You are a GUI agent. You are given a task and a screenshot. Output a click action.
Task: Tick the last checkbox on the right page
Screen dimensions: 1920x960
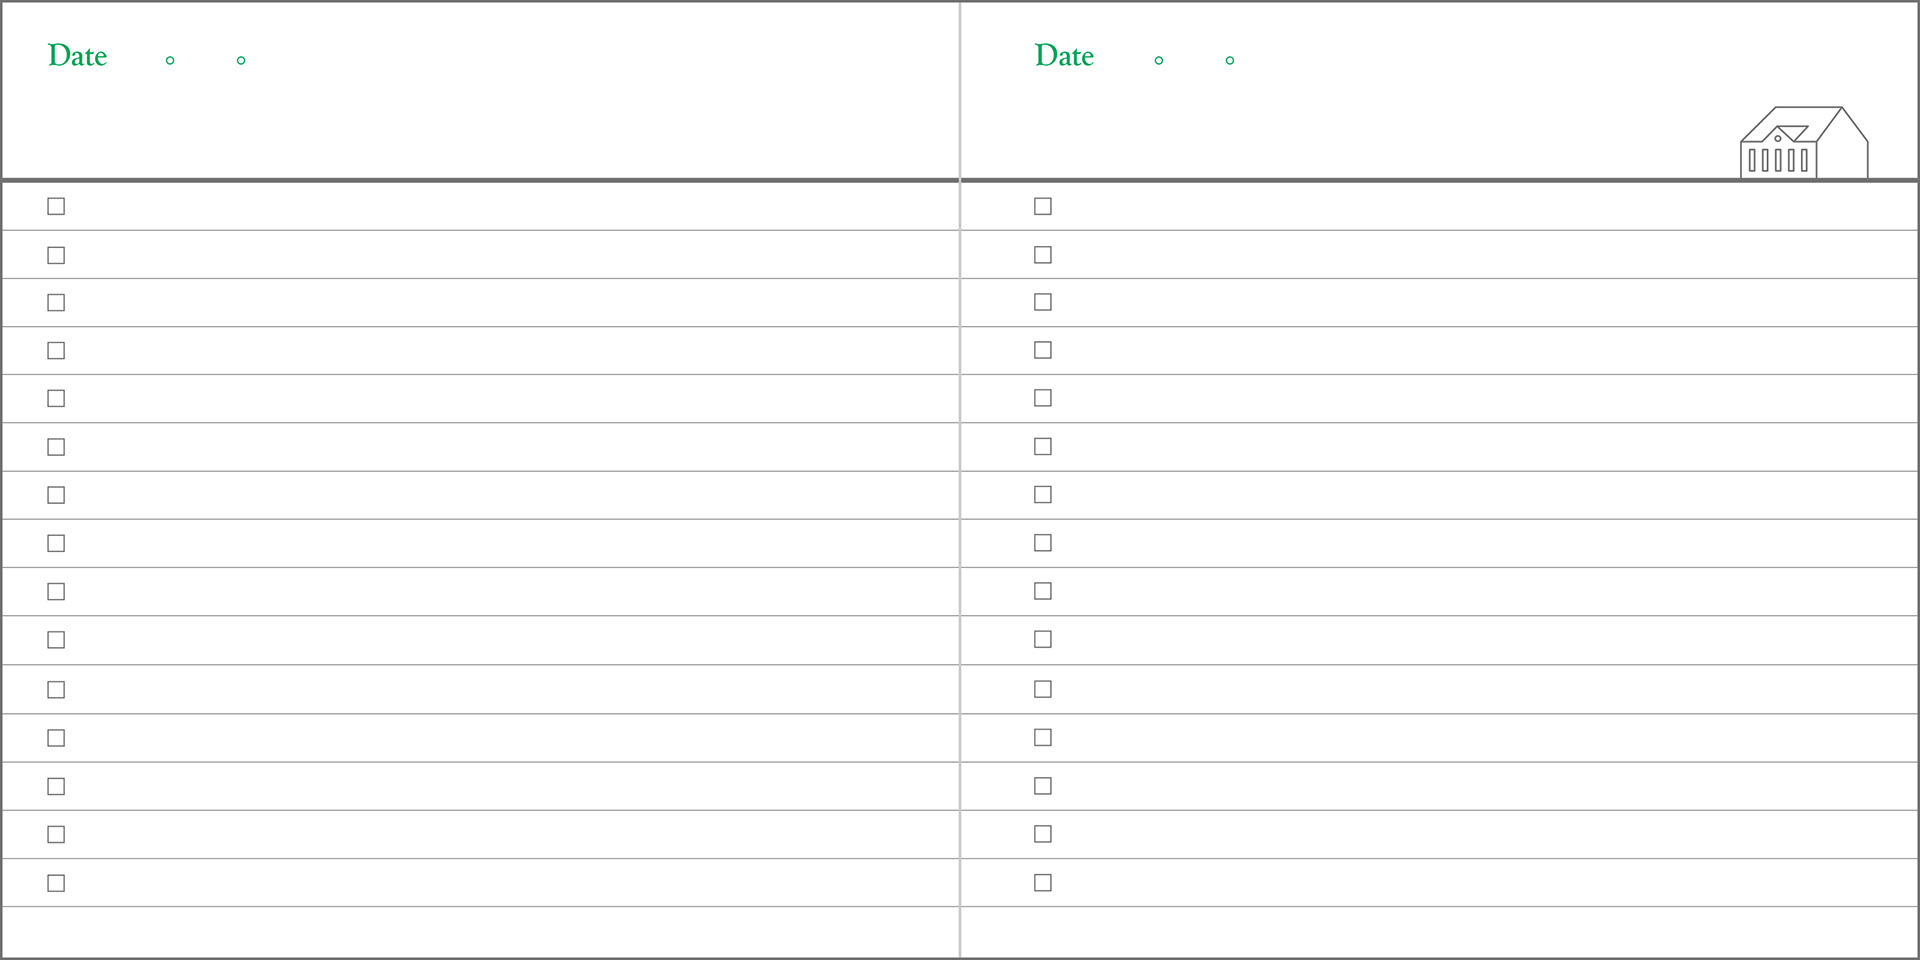tap(1043, 883)
